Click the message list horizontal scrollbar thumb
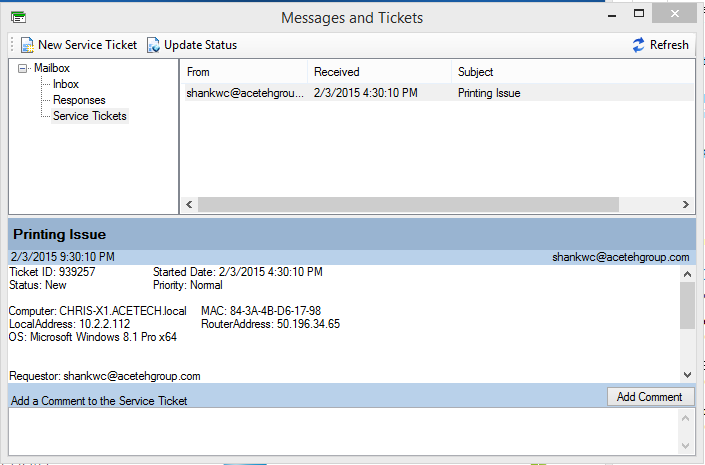The height and width of the screenshot is (465, 705). [408, 205]
